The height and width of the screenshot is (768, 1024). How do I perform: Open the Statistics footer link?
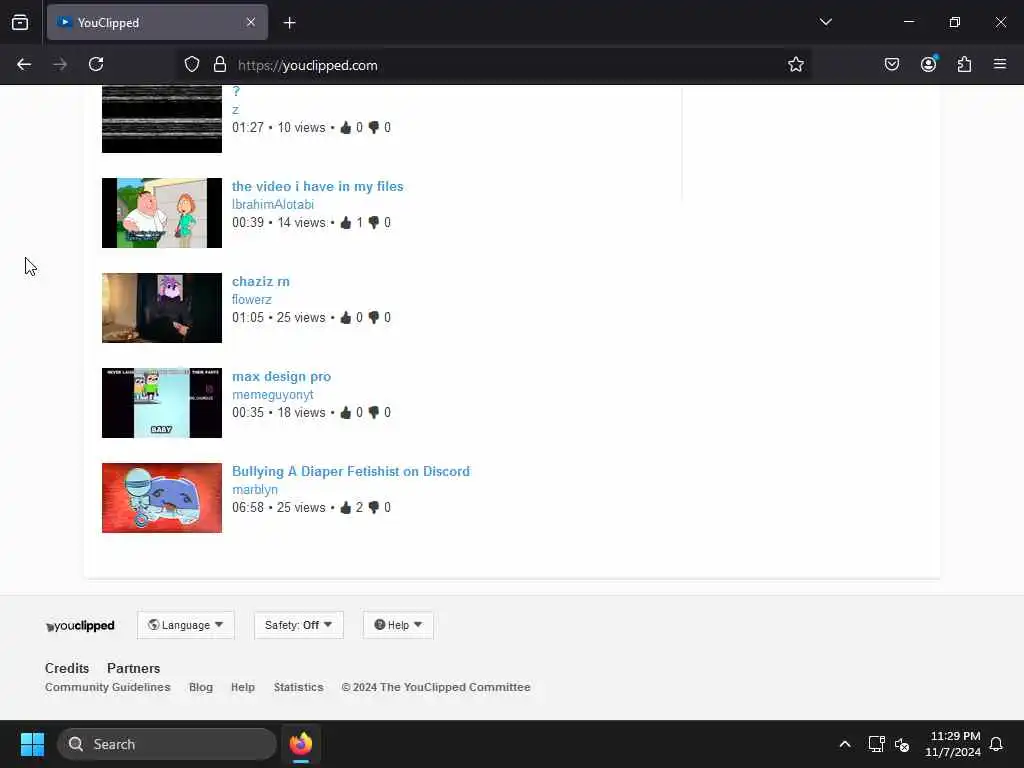tap(298, 687)
